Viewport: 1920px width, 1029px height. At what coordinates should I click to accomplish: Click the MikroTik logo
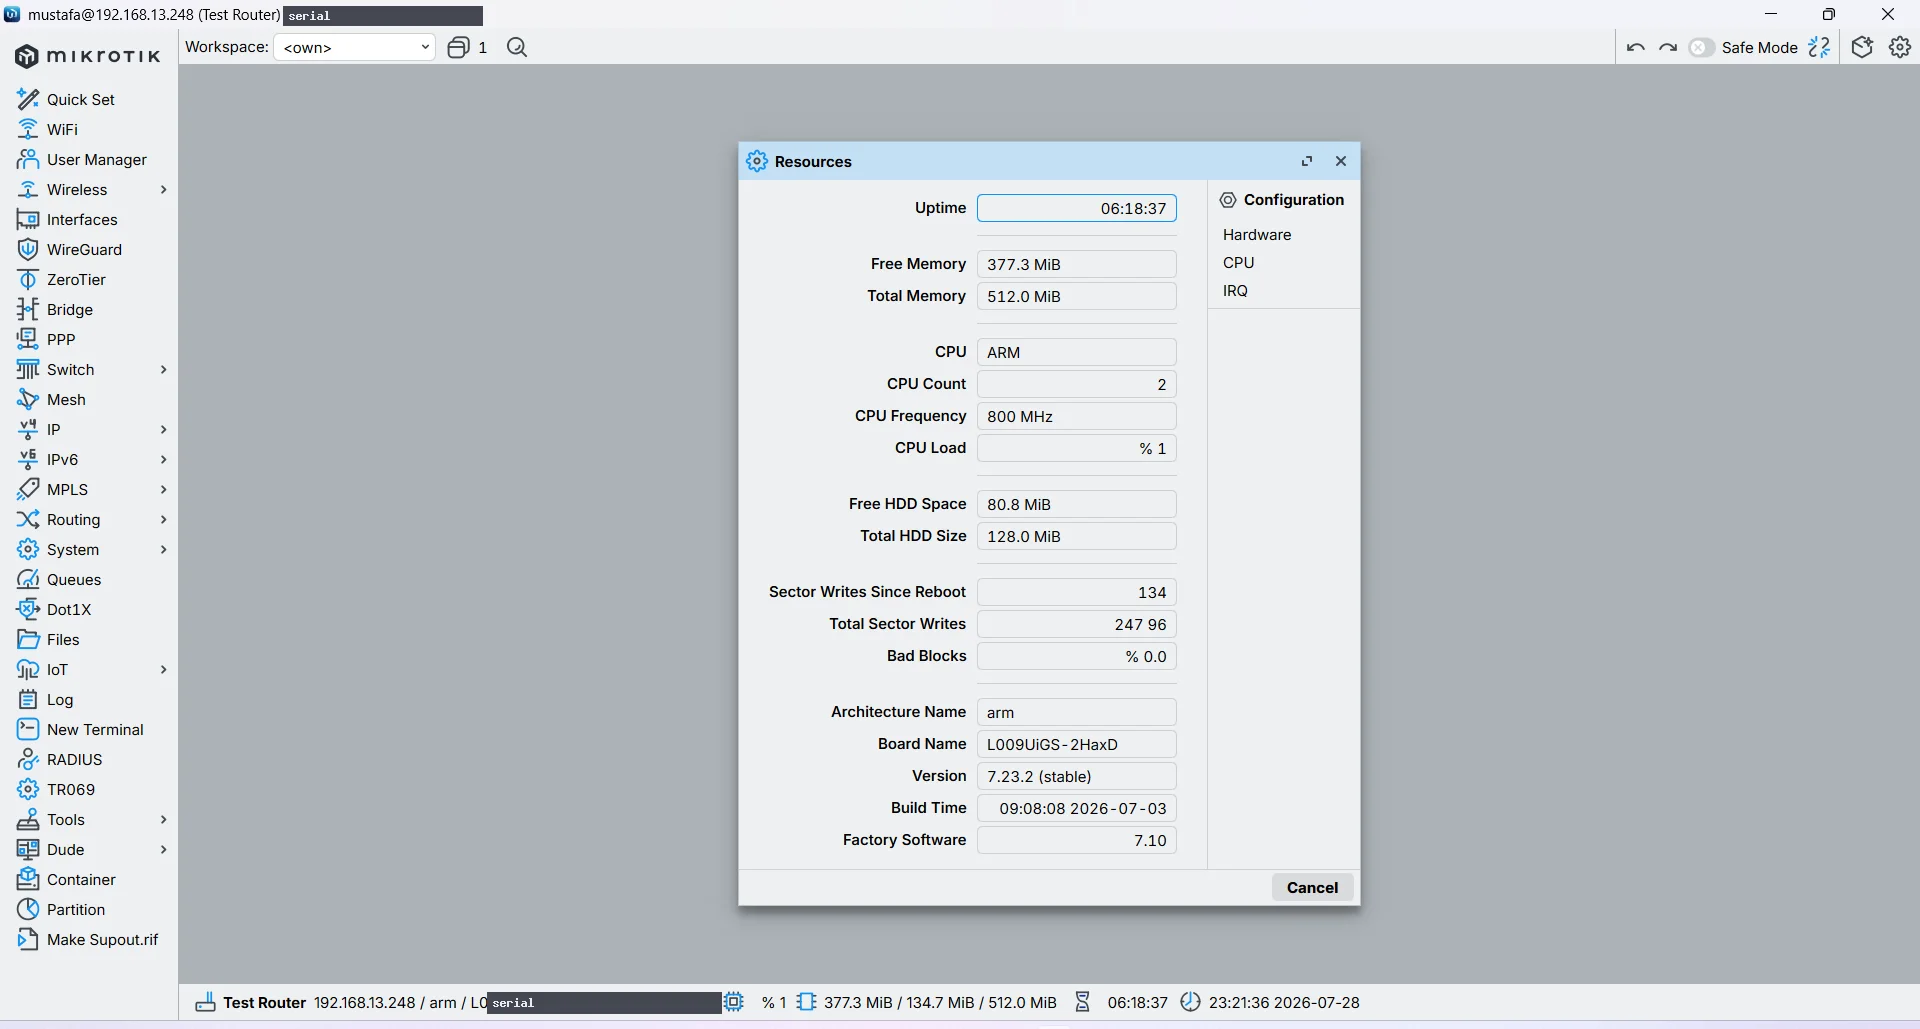(x=88, y=56)
